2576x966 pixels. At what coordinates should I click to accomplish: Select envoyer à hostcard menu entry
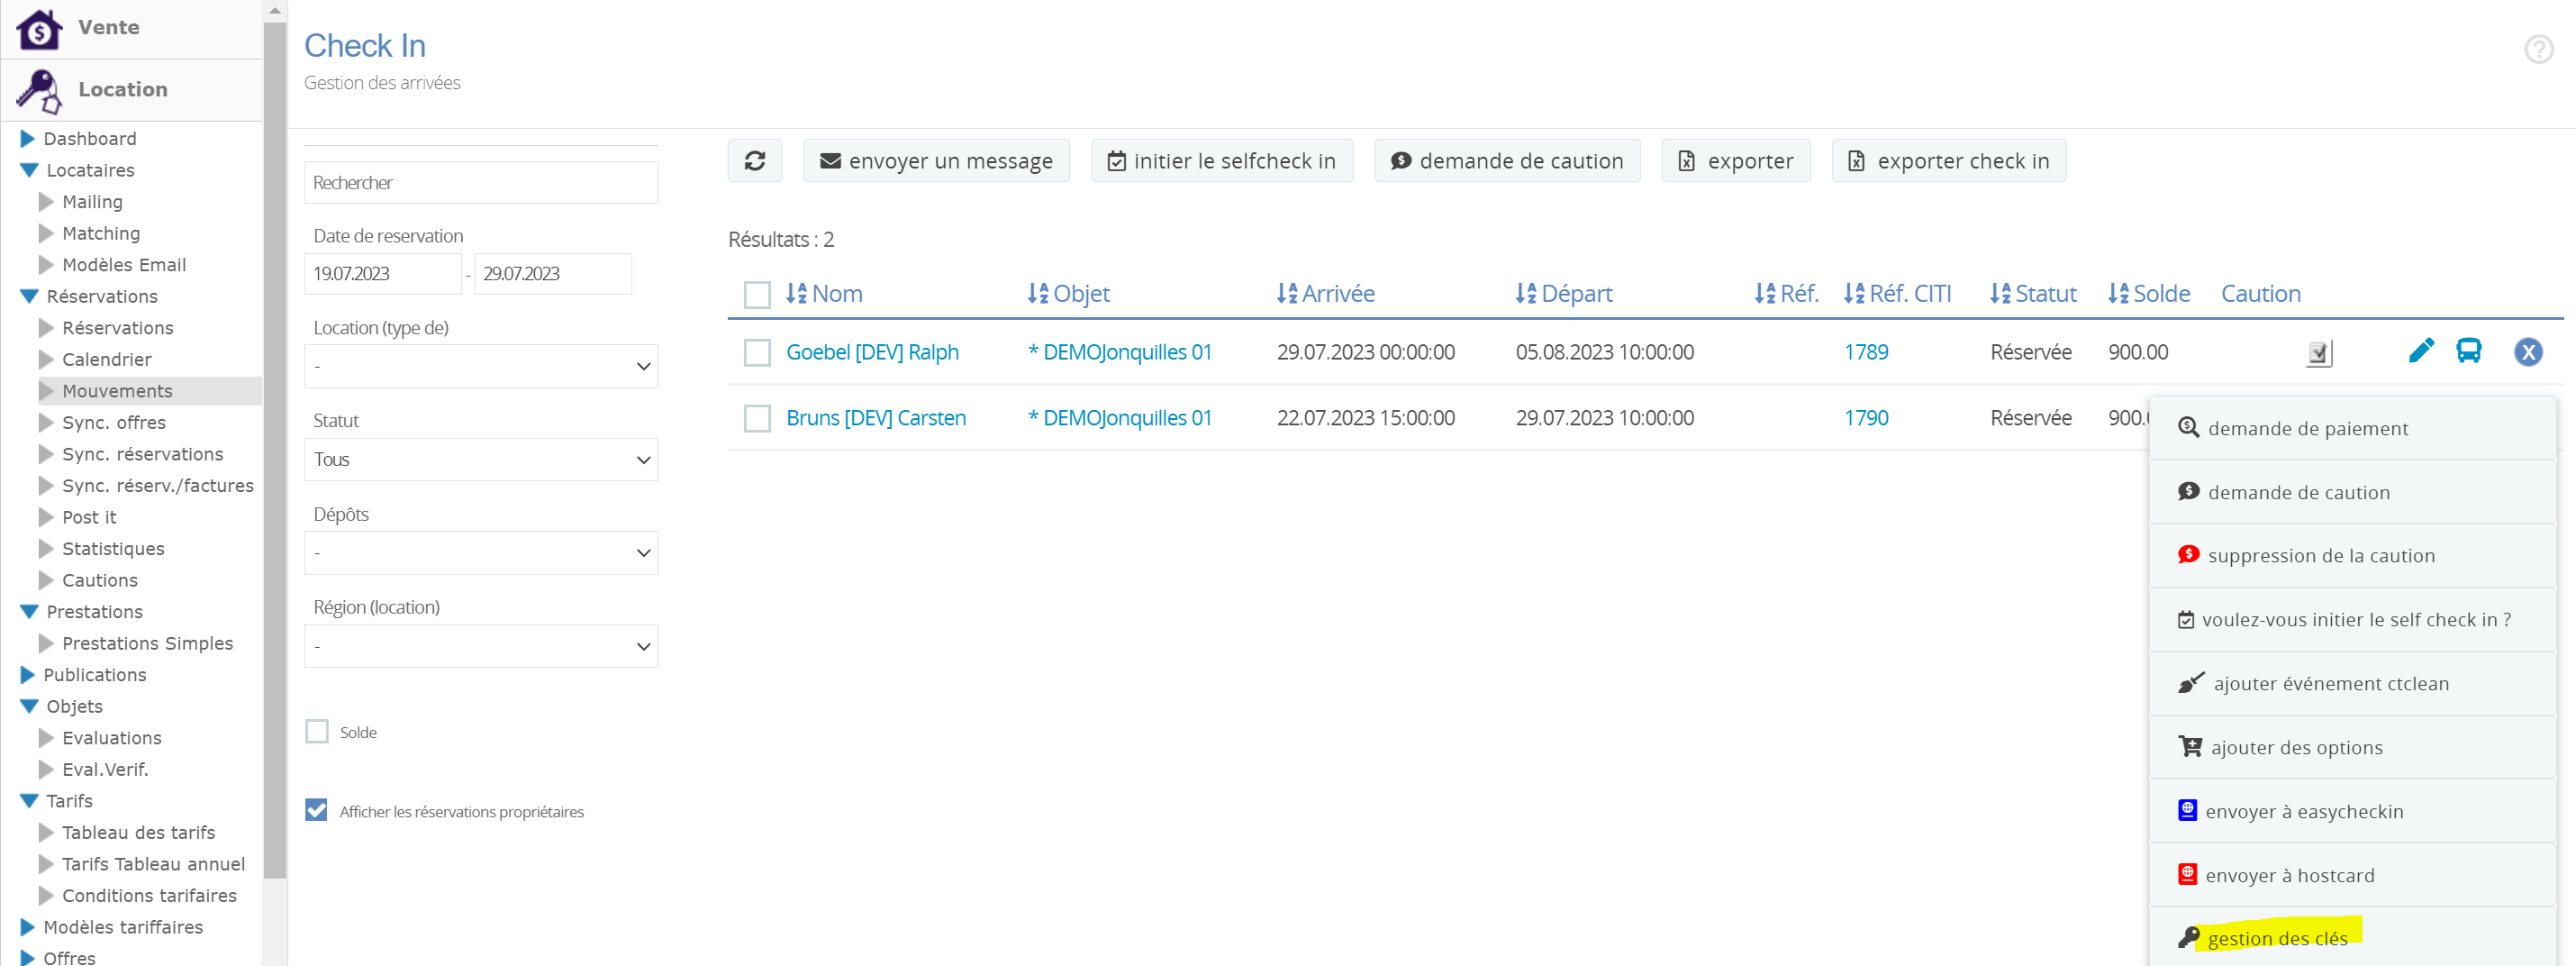tap(2352, 875)
